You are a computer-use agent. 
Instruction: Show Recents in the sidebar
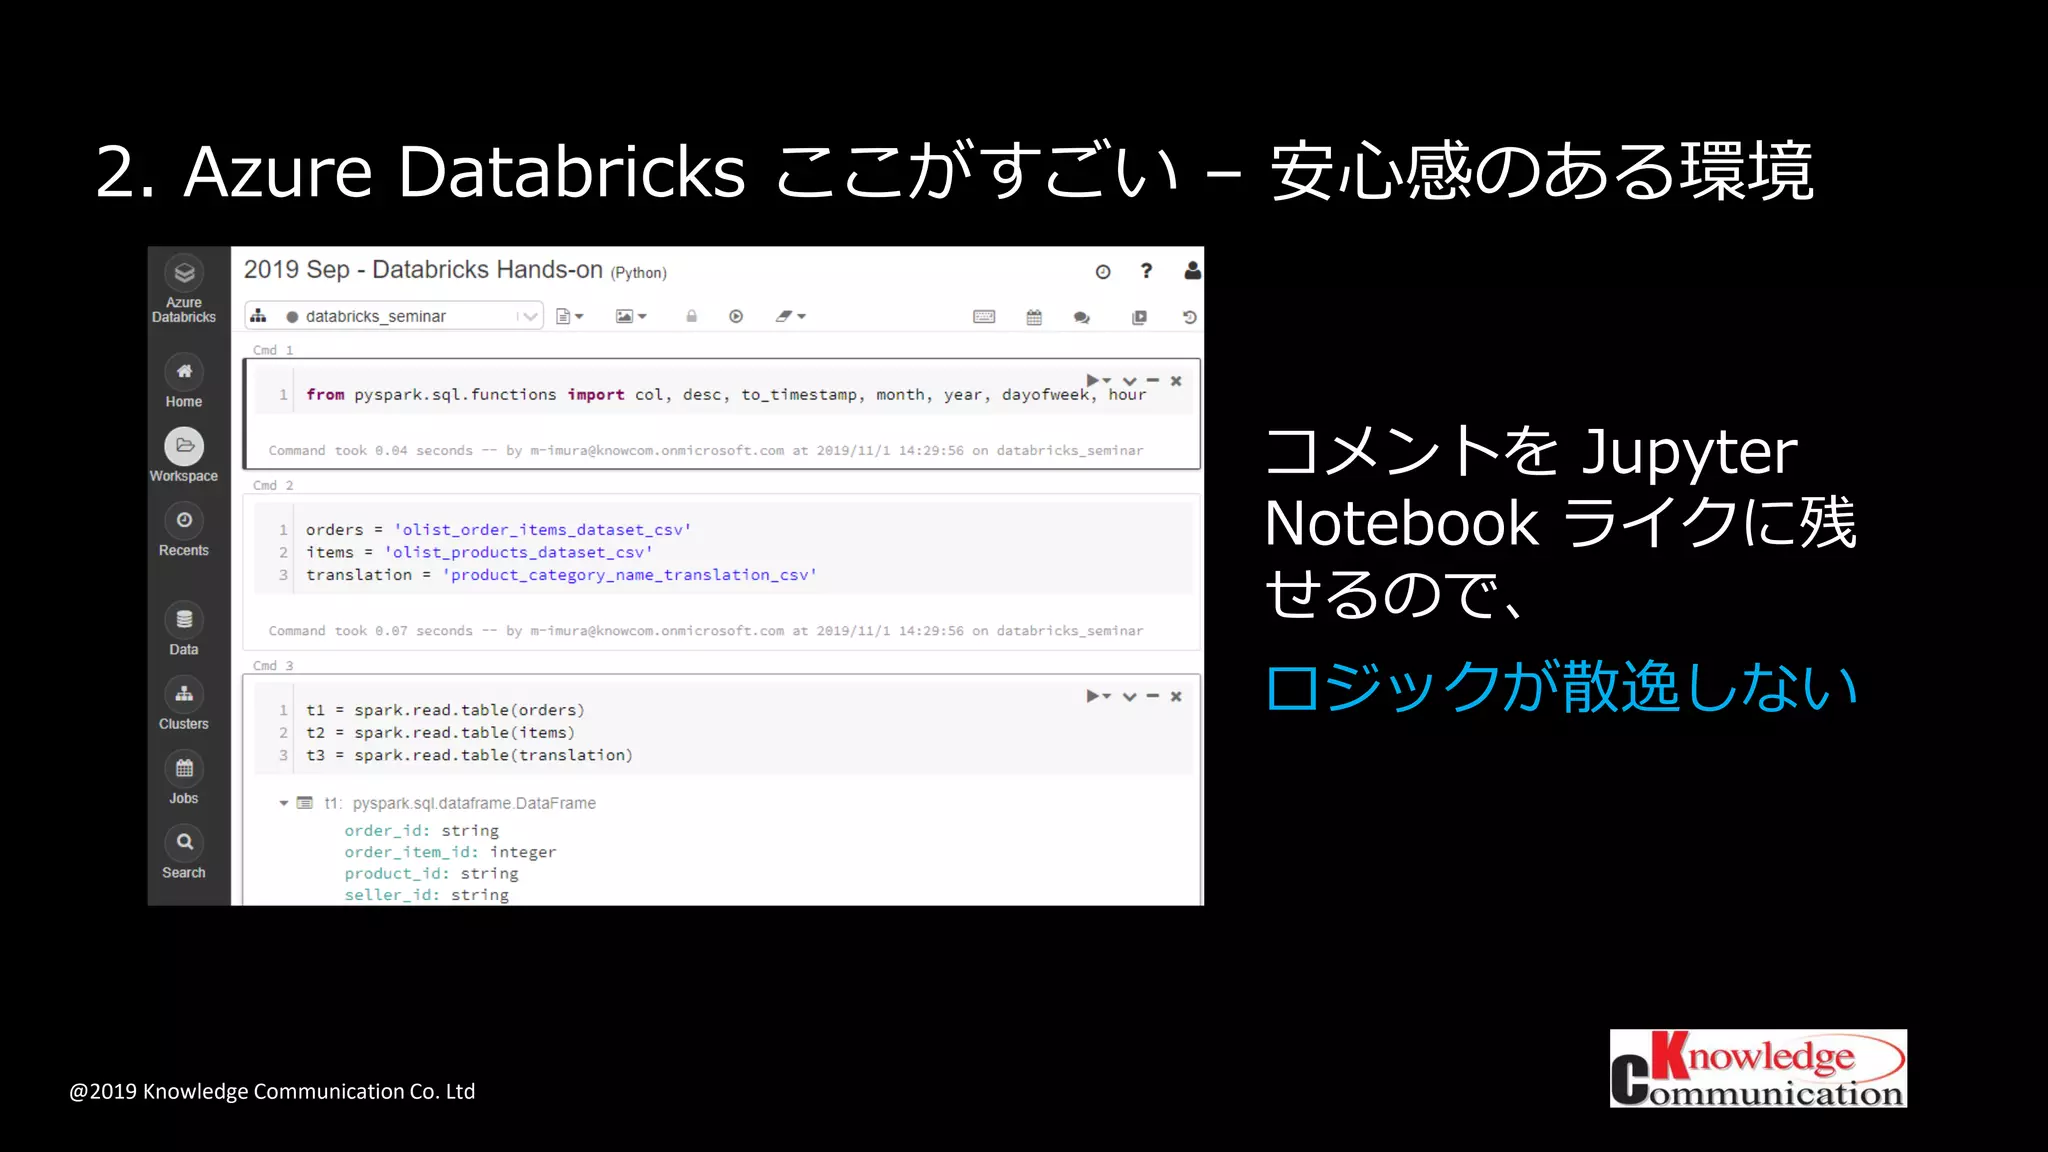pyautogui.click(x=184, y=530)
